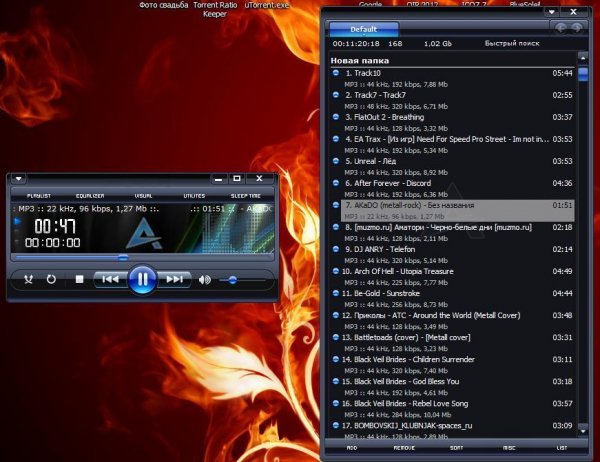Click the blue icon beside Unreal - Лёд
Image resolution: width=600 pixels, height=462 pixels.
tap(336, 161)
